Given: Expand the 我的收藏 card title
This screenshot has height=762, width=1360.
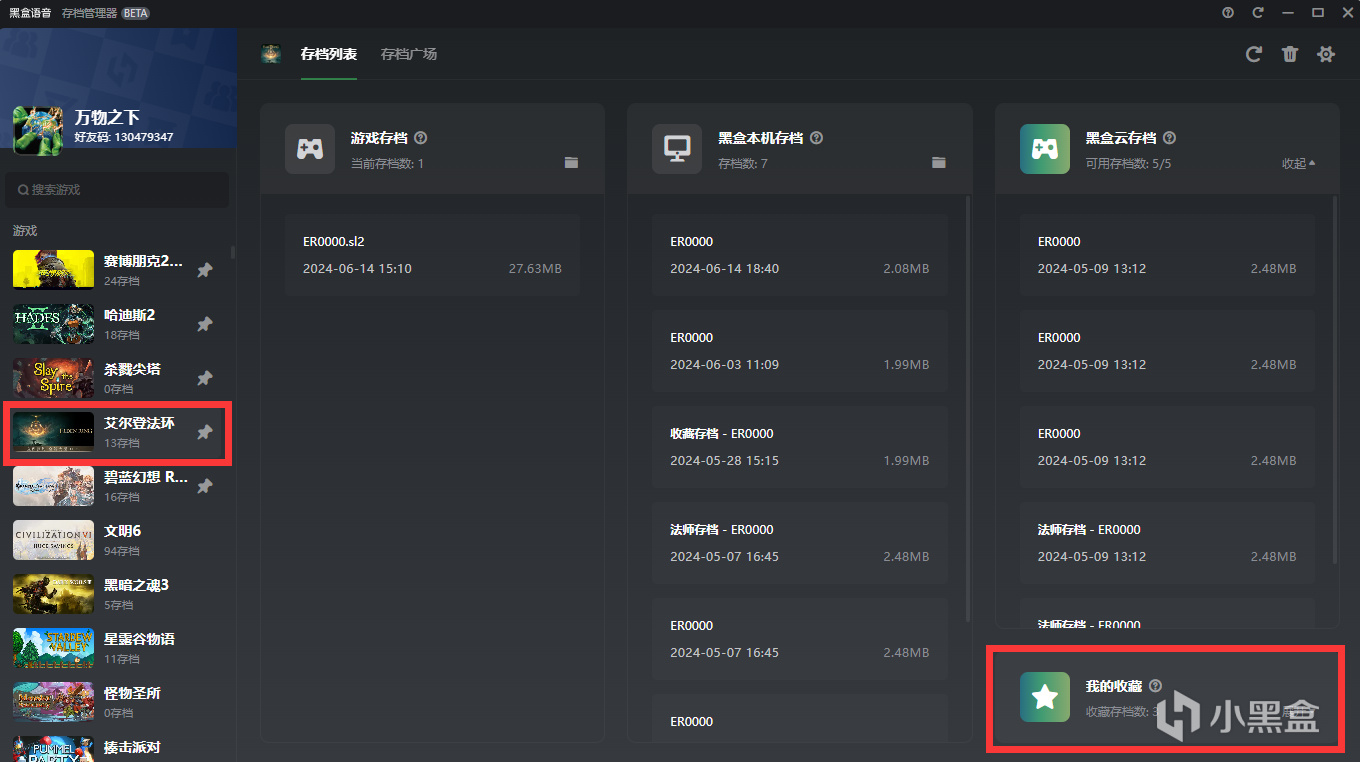Looking at the screenshot, I should click(1114, 686).
